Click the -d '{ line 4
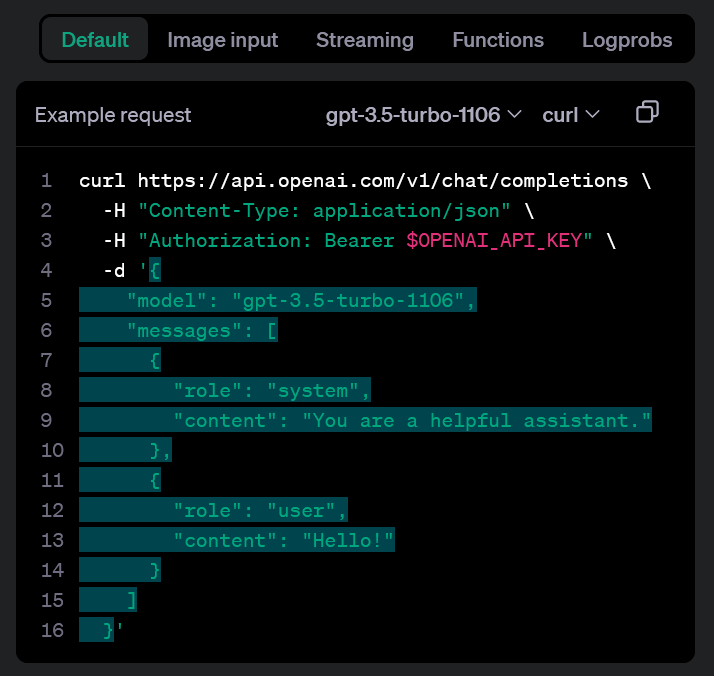Image resolution: width=714 pixels, height=676 pixels. (x=132, y=270)
